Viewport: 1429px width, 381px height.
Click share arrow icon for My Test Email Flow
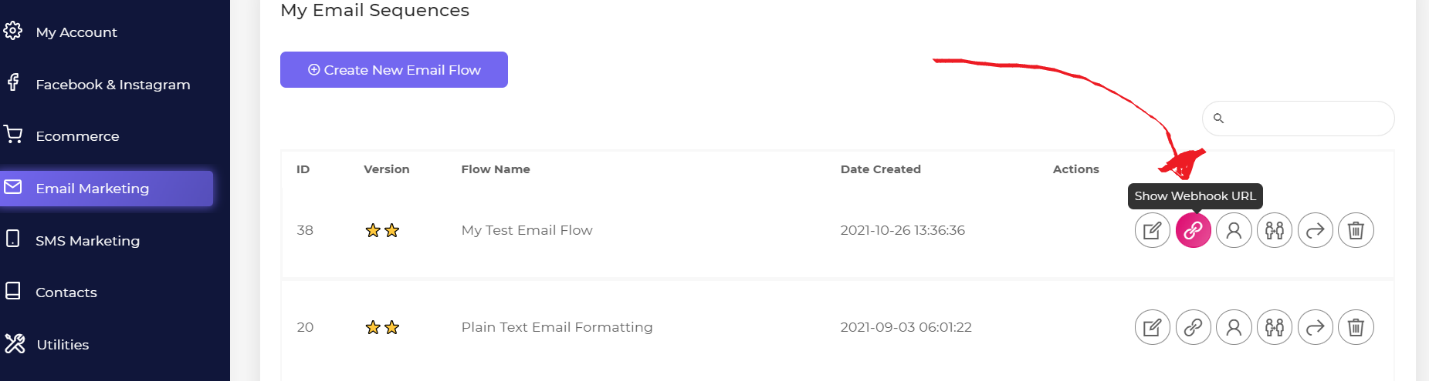[x=1316, y=231]
